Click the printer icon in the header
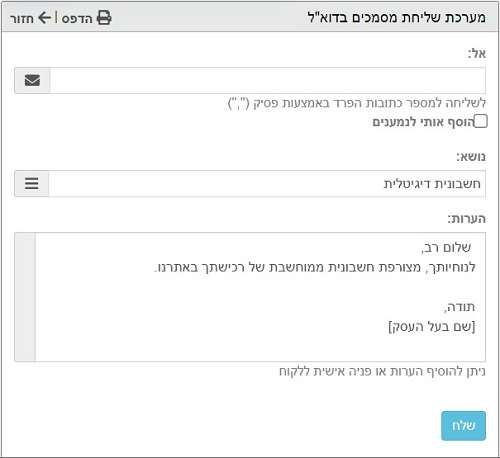Image resolution: width=500 pixels, height=458 pixels. tap(104, 18)
